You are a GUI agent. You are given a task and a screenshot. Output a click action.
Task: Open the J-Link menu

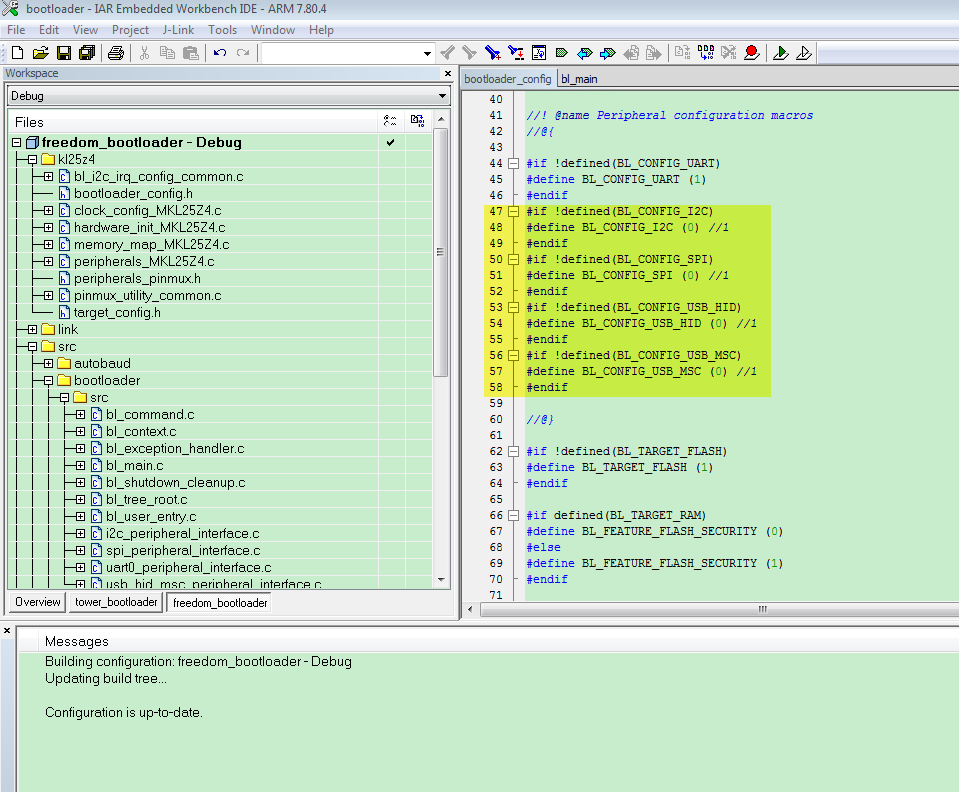click(178, 30)
